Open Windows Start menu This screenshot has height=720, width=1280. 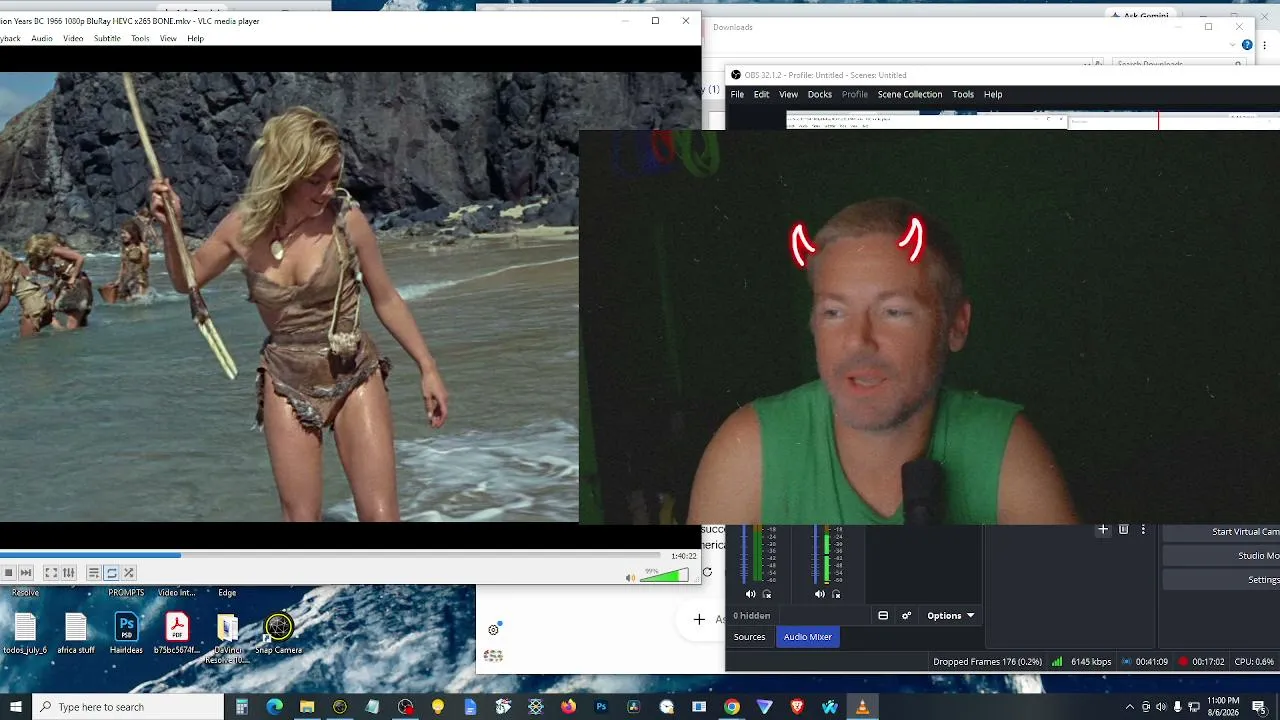[x=15, y=707]
